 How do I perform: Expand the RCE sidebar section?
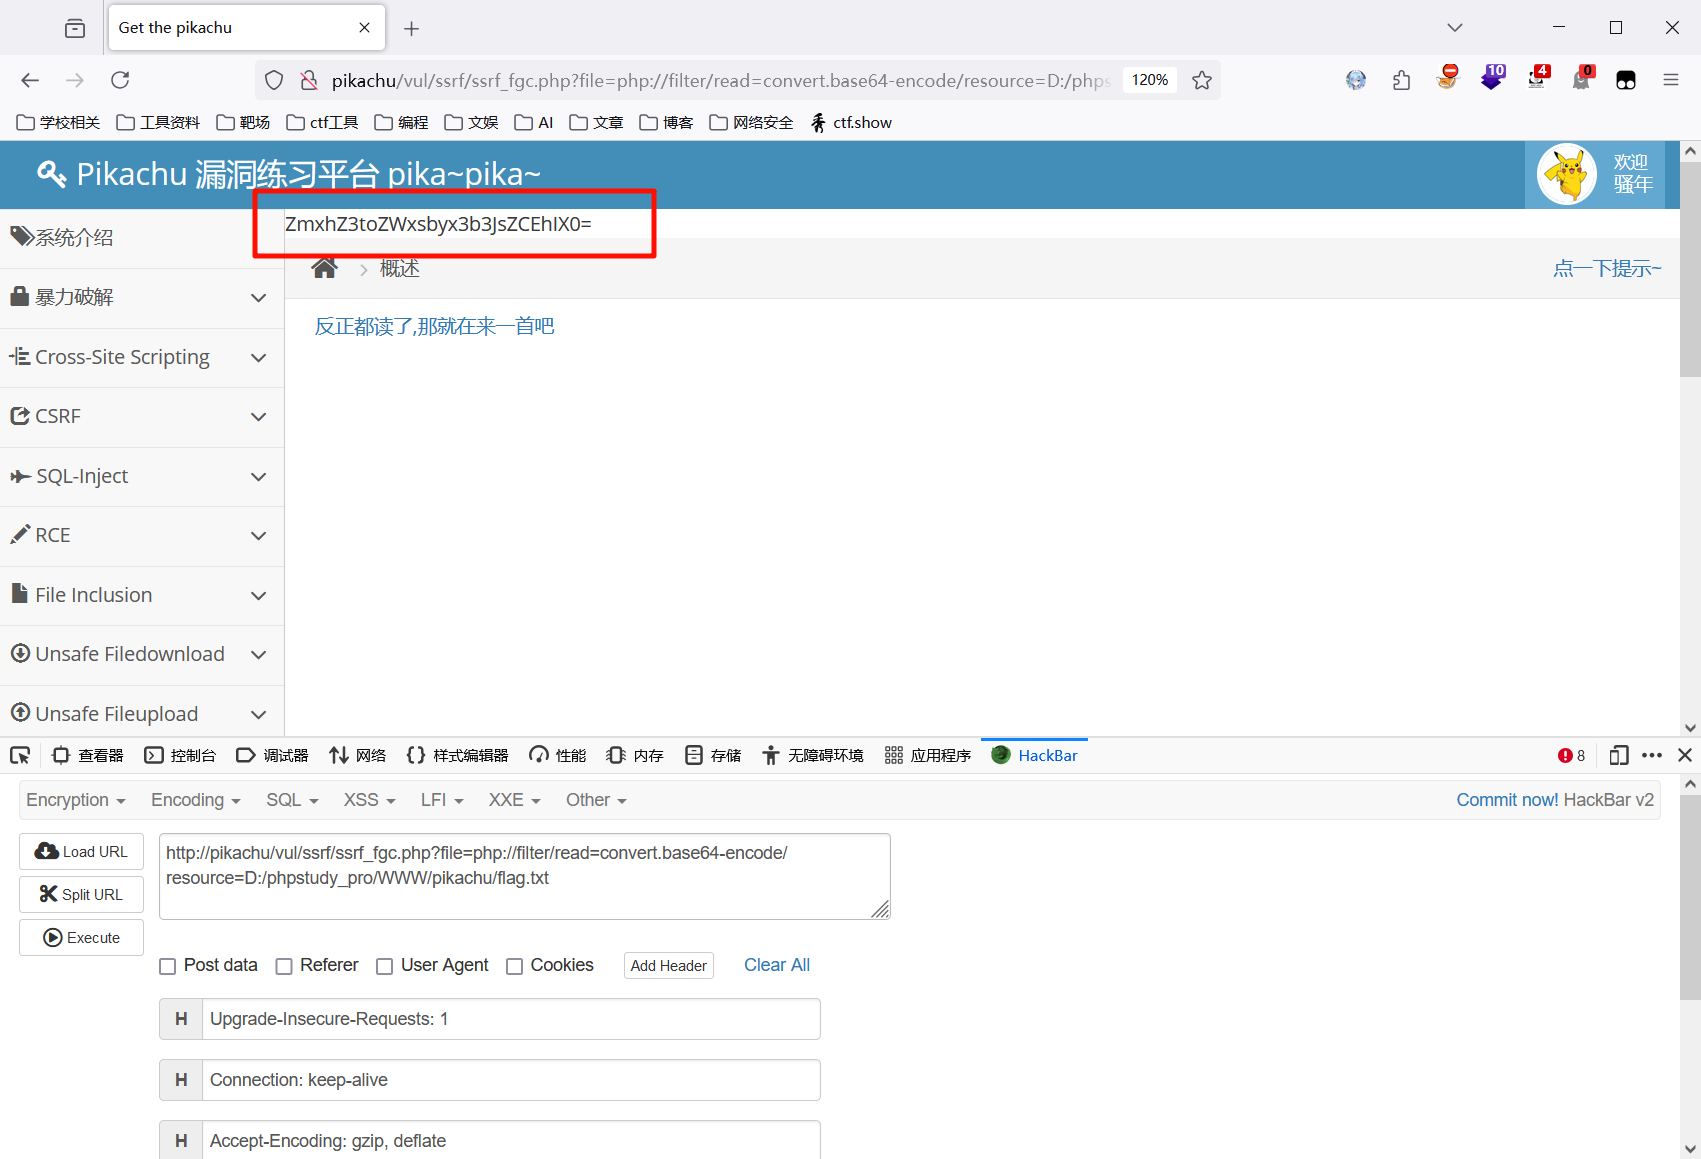click(x=142, y=536)
